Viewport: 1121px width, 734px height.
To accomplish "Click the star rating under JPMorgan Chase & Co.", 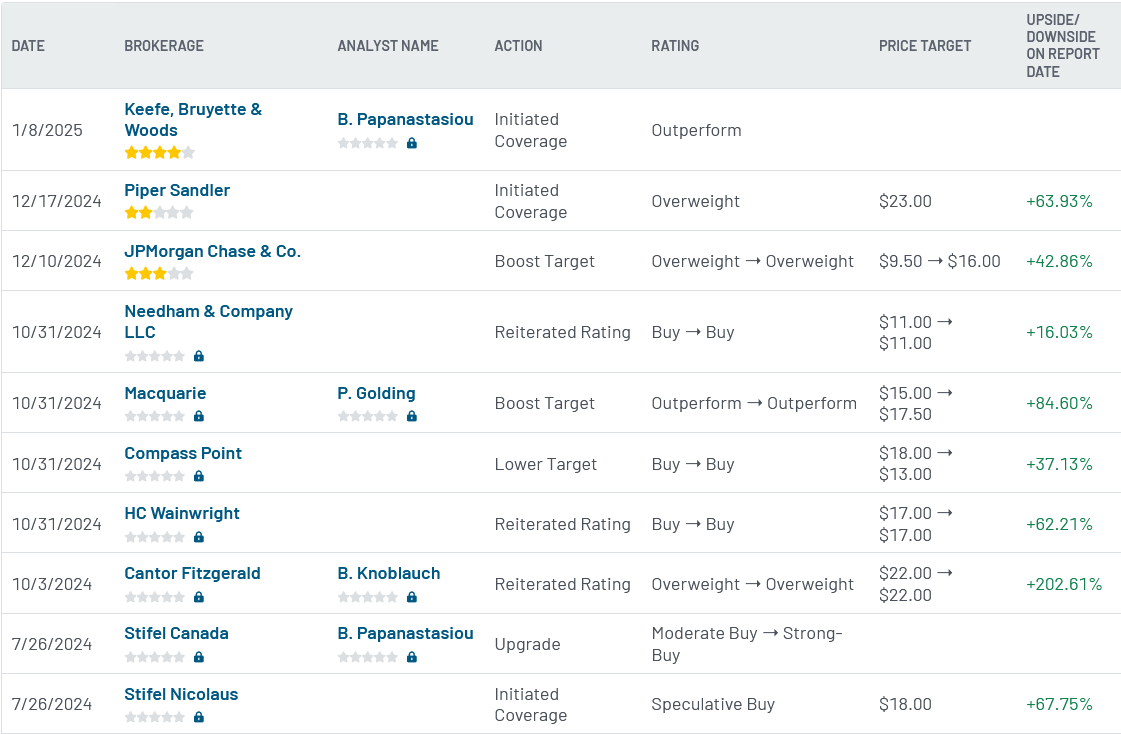I will (159, 273).
